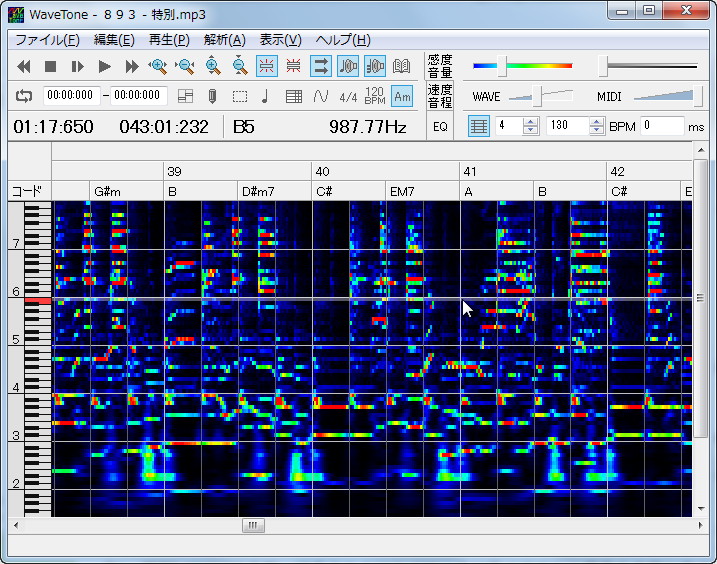The width and height of the screenshot is (717, 564).
Task: Open the 再生(P) menu
Action: (x=169, y=40)
